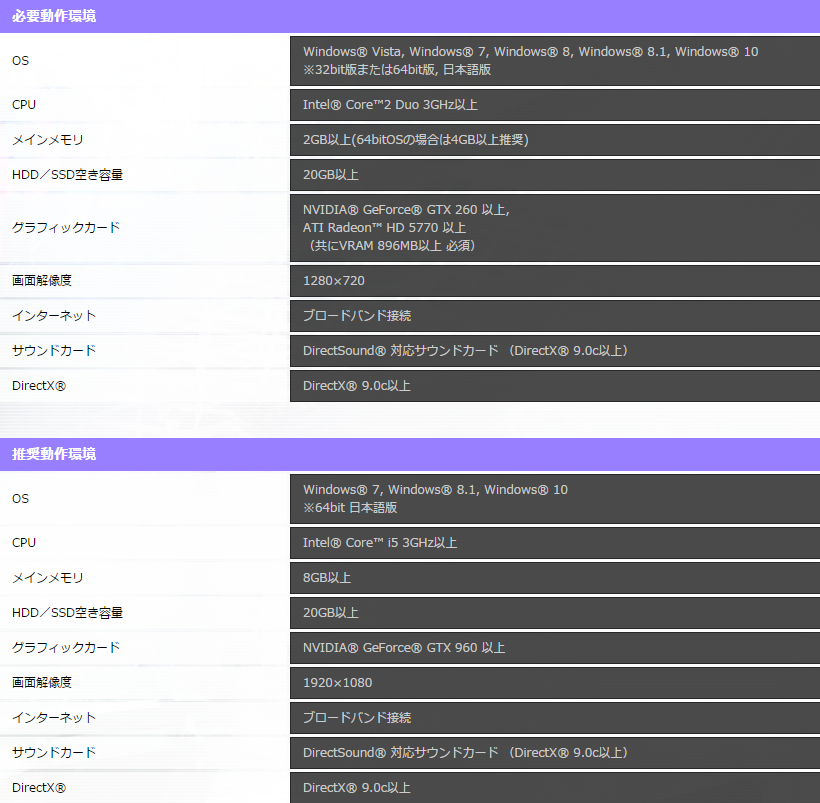Click the recommended CPU row label
The width and height of the screenshot is (820, 803).
click(24, 542)
